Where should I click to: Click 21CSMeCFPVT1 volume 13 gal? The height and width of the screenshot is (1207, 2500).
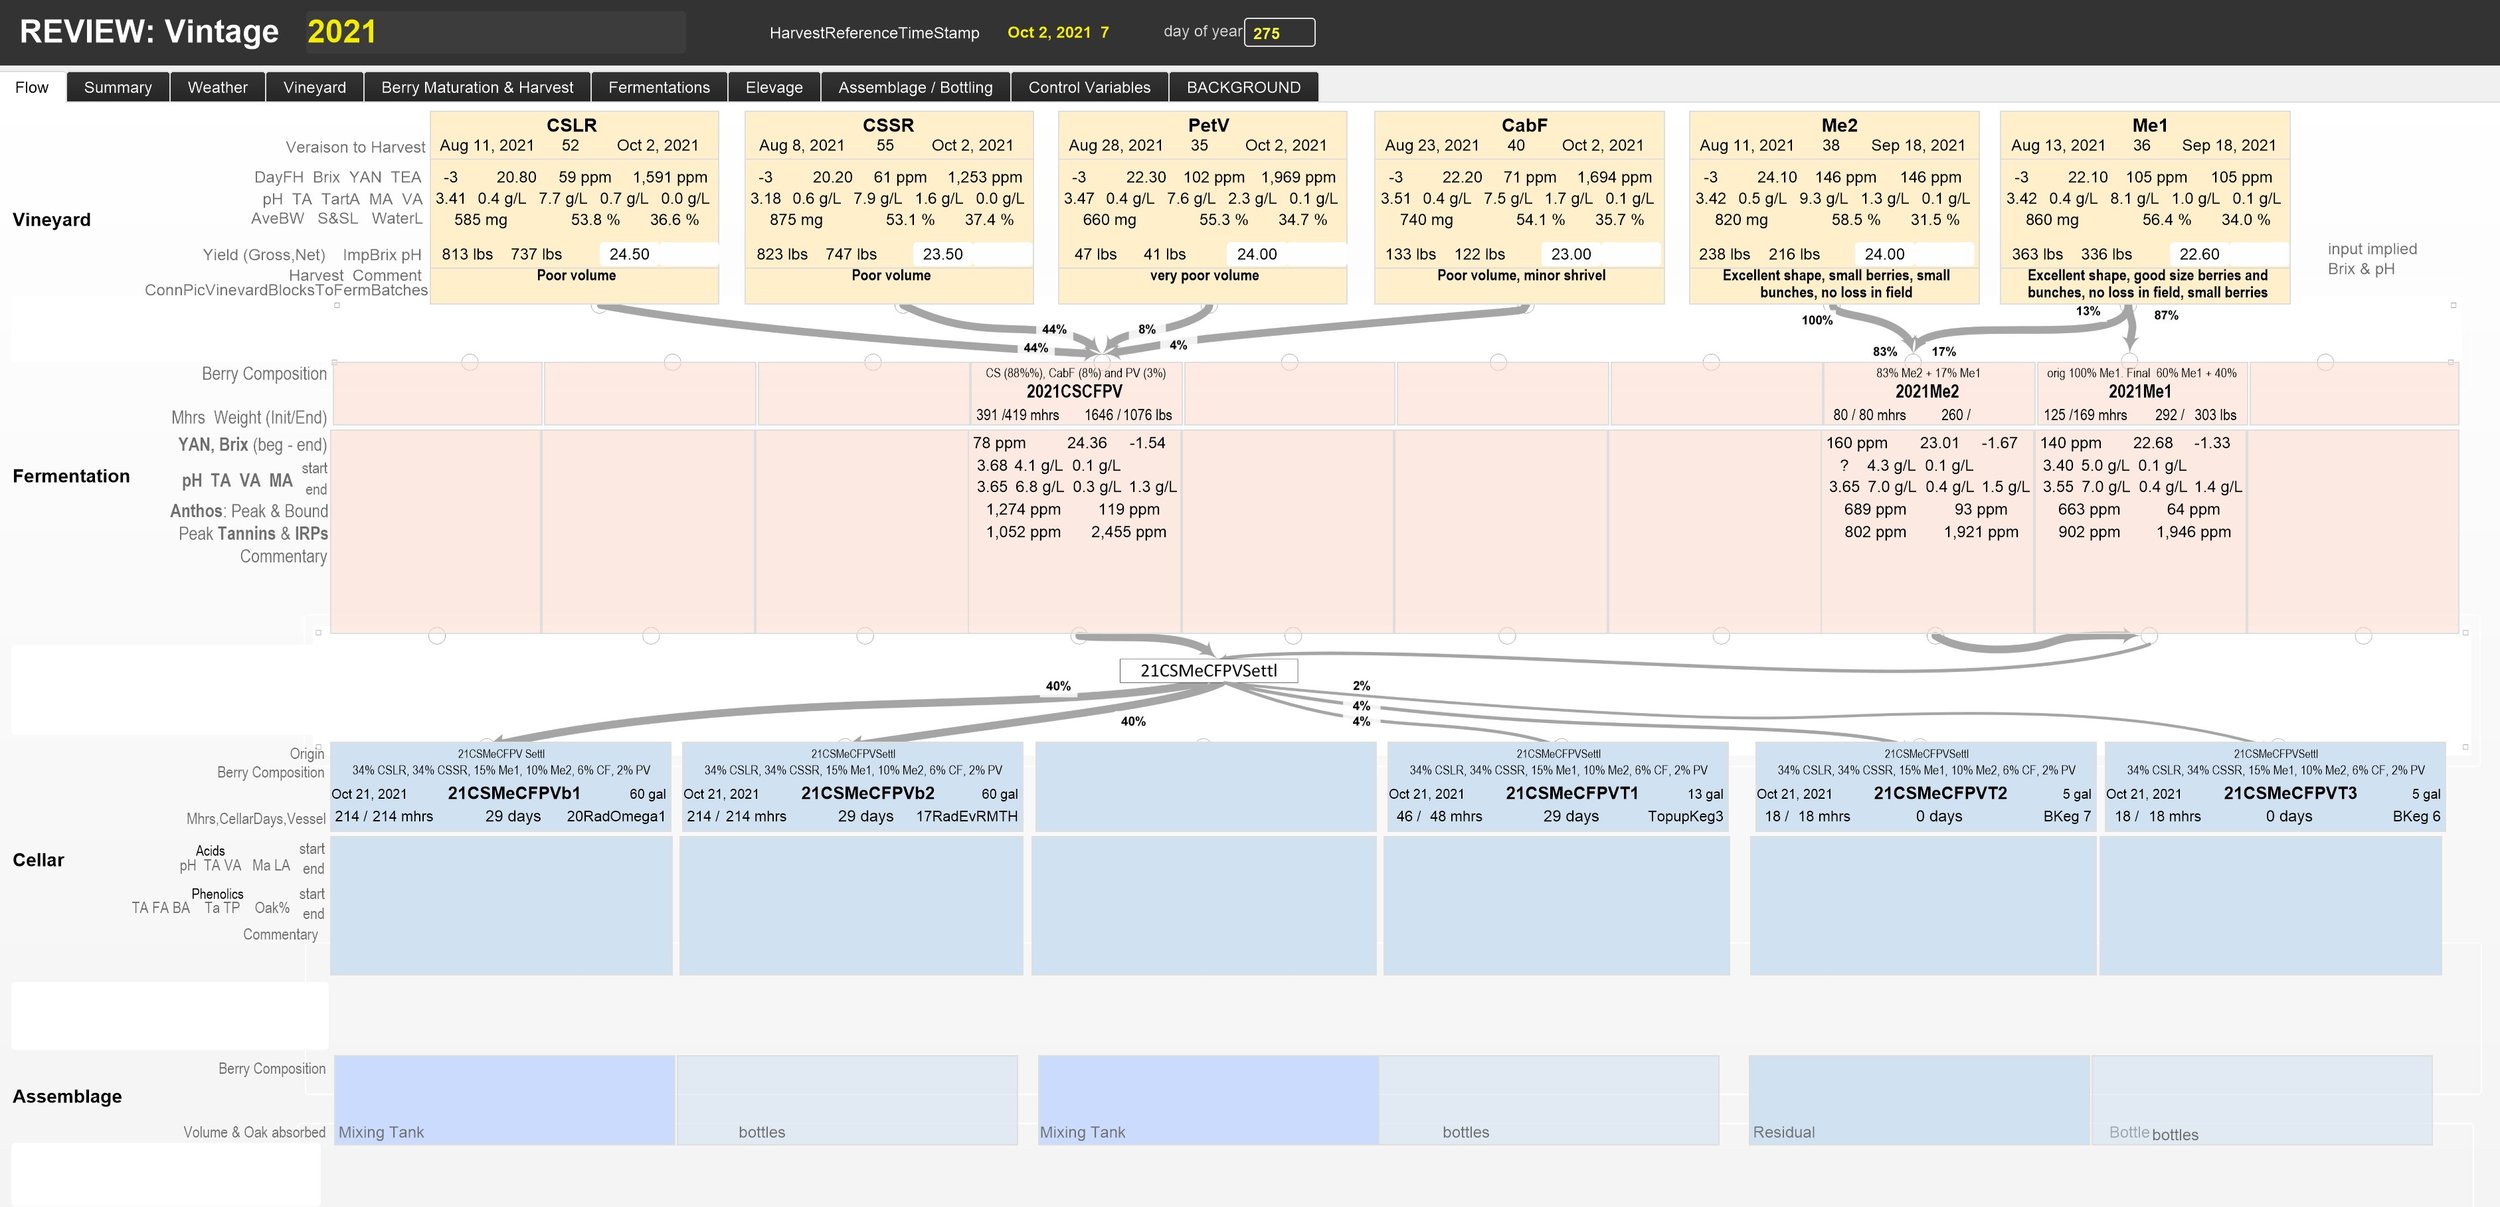pos(1705,794)
